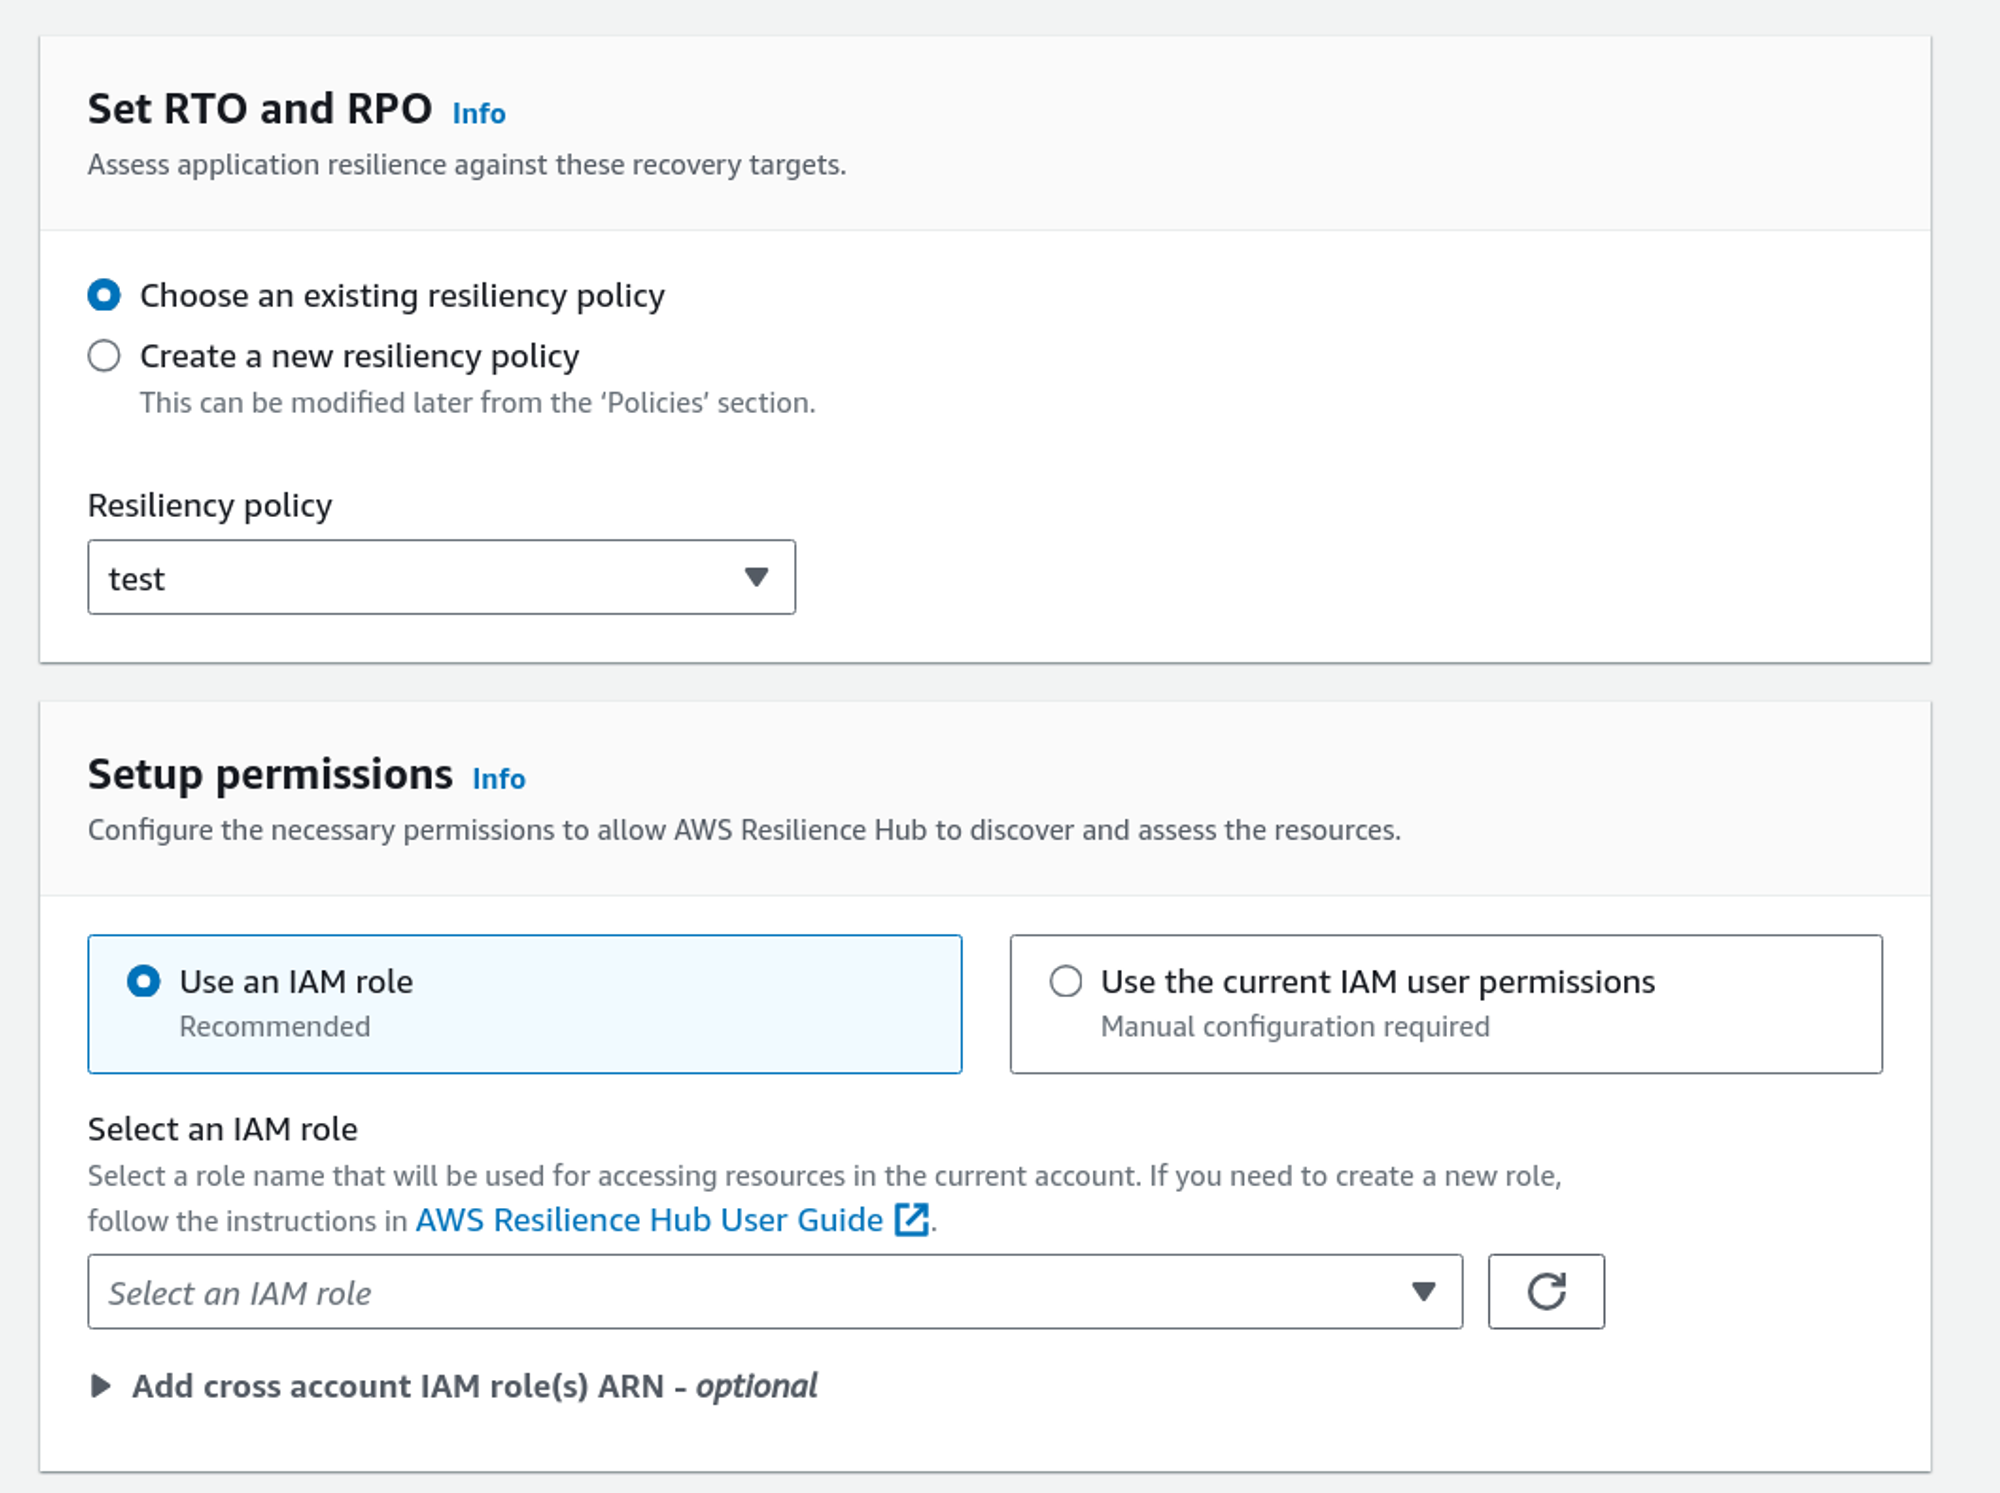Open Info link next to Setup permissions
Screen dimensions: 2000x1493
[x=498, y=779]
